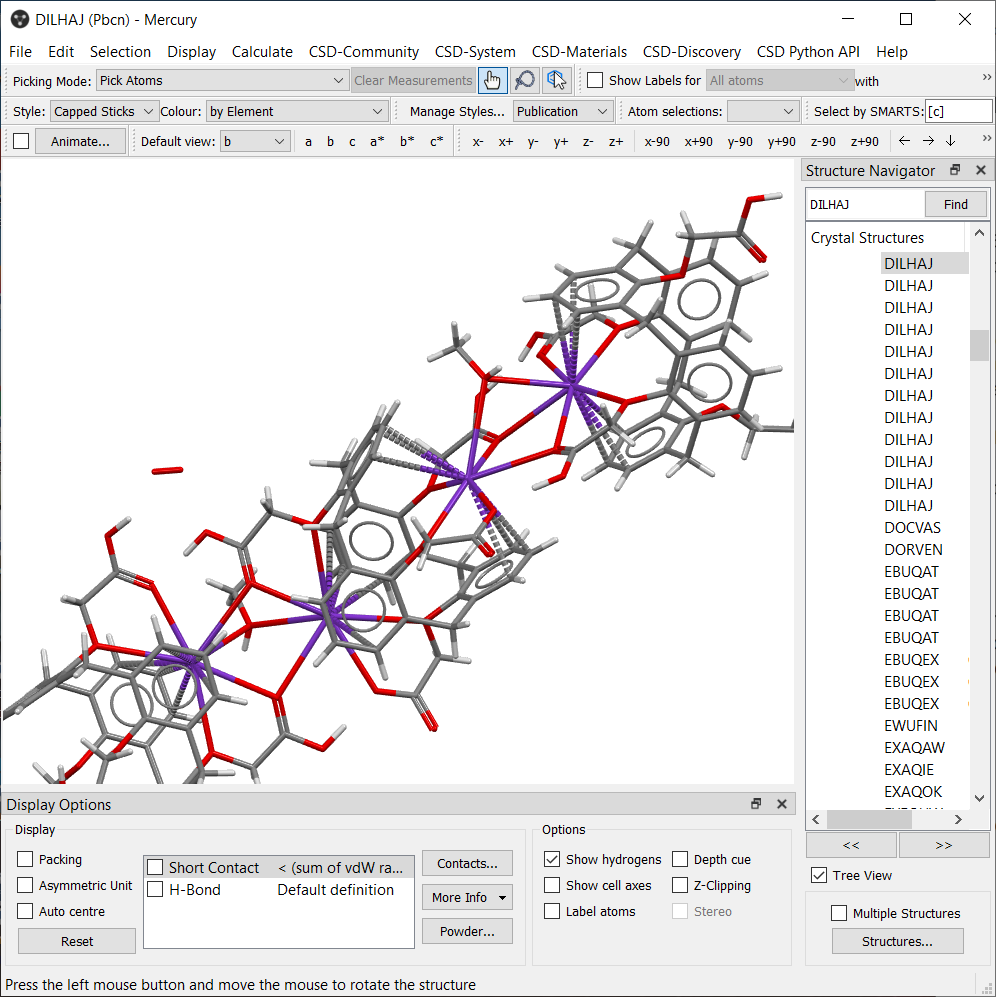
Task: Rotate view using the x+90 button
Action: coord(698,141)
